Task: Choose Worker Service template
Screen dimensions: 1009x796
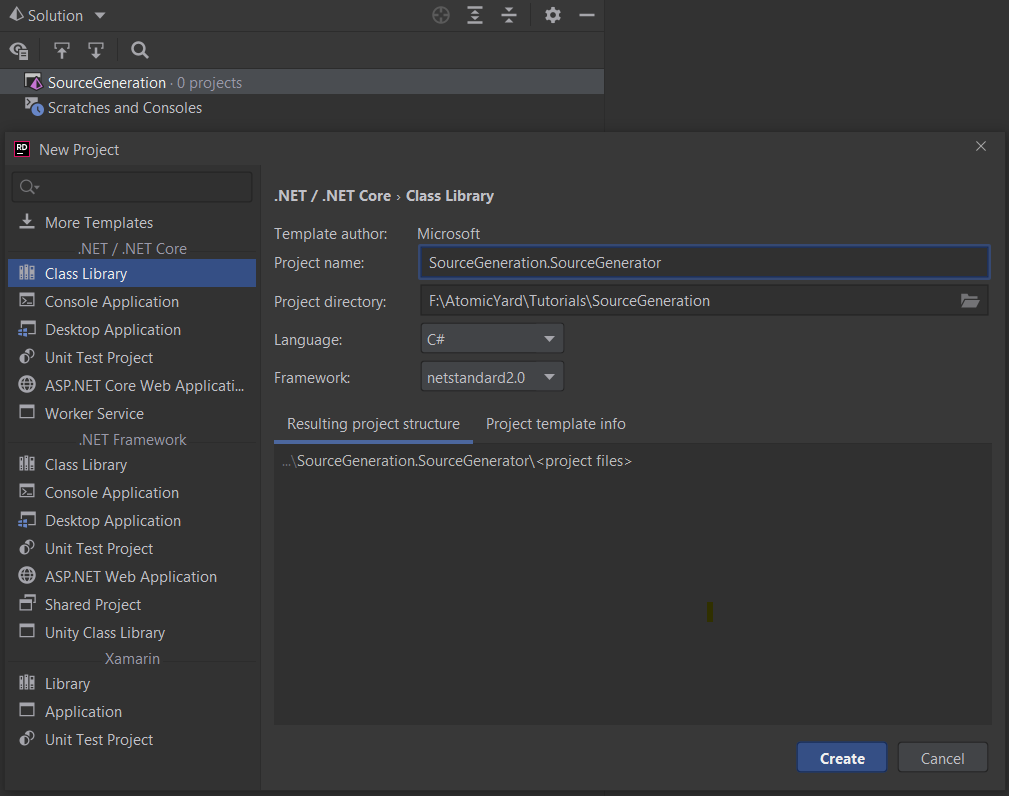Action: coord(132,414)
